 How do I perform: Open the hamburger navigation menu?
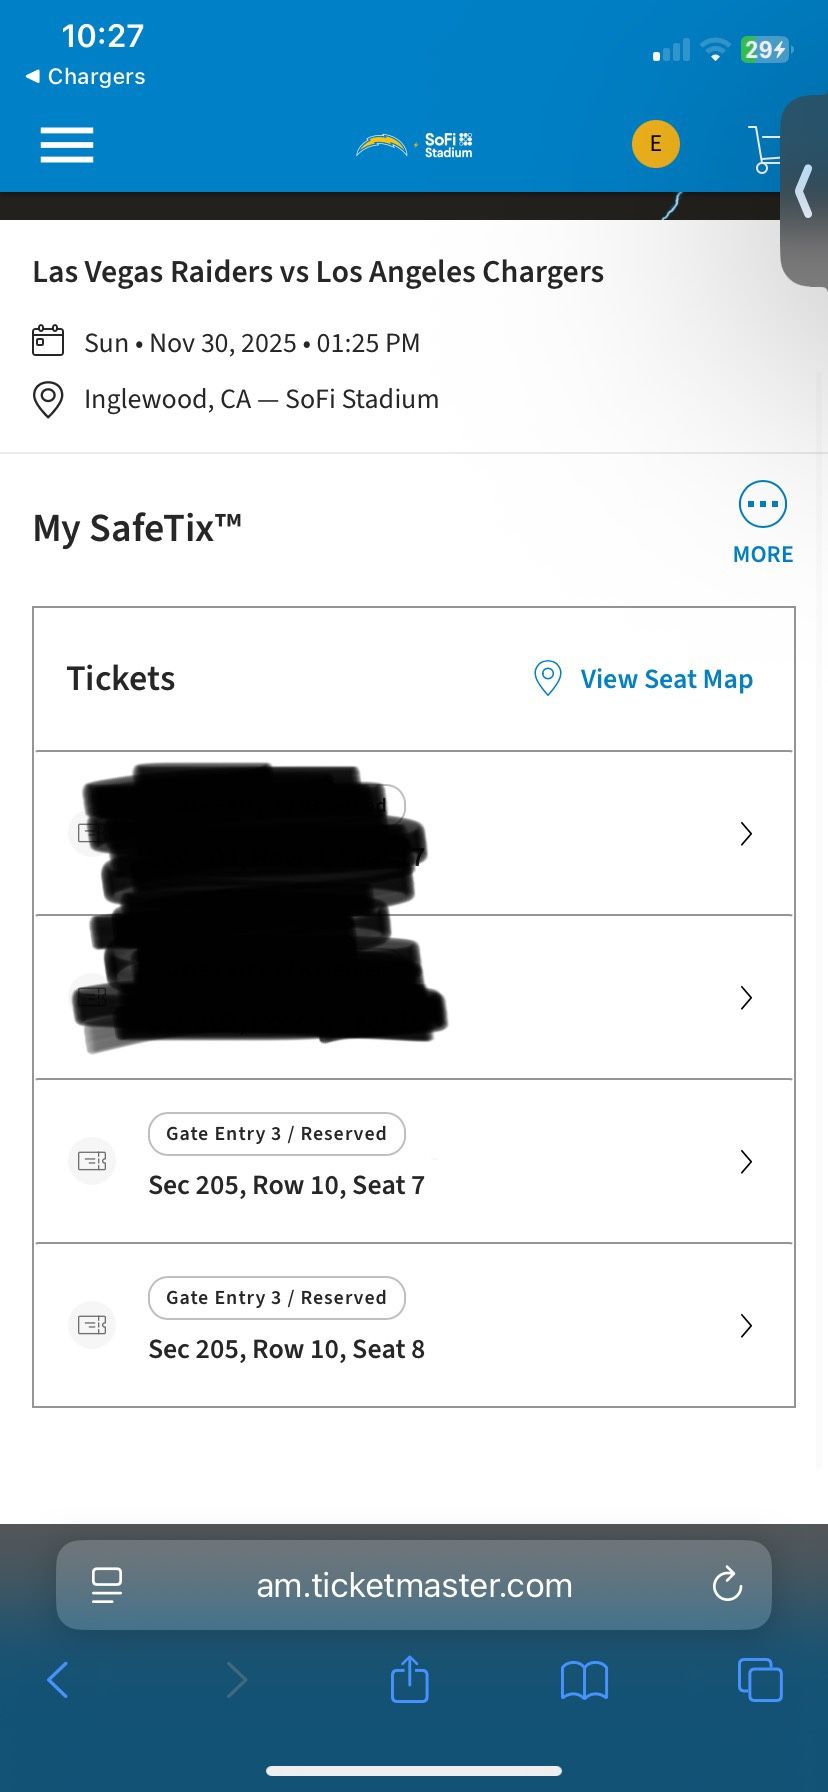pyautogui.click(x=67, y=145)
